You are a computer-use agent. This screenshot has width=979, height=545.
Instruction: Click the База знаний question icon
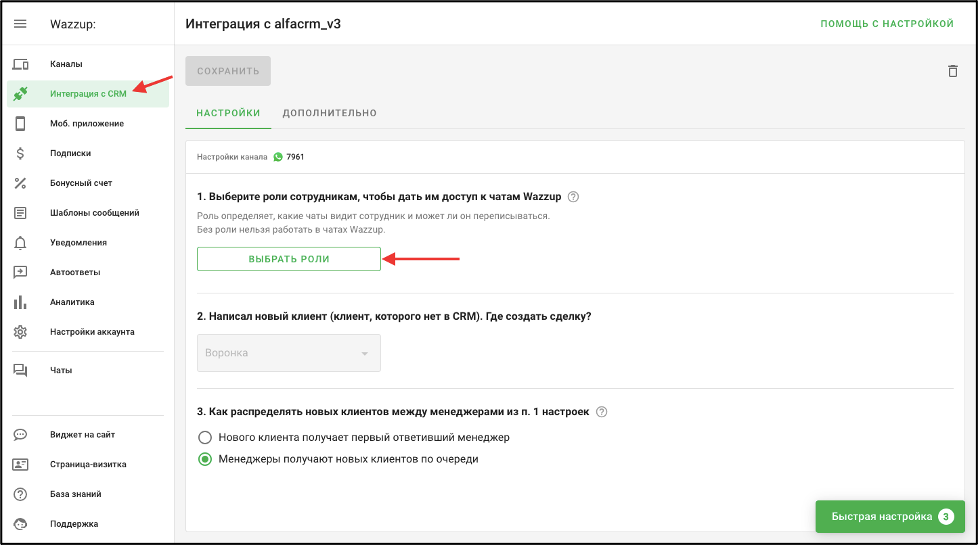click(x=21, y=494)
